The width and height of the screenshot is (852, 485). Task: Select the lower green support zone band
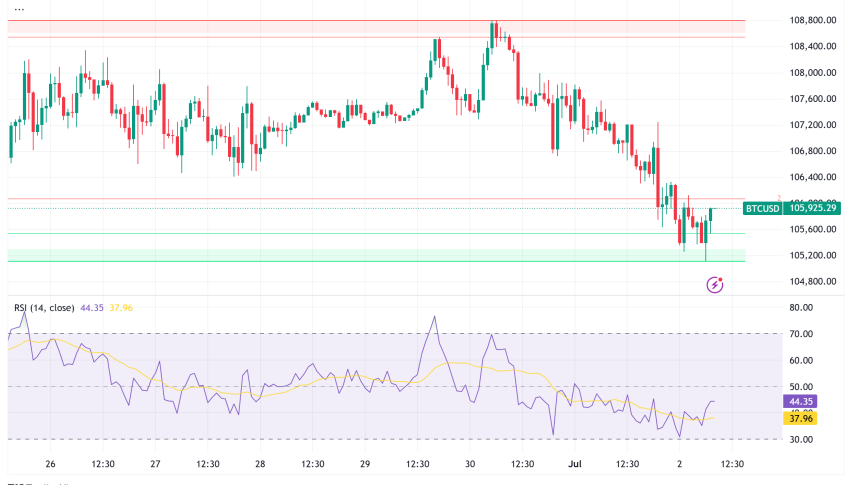pyautogui.click(x=377, y=255)
